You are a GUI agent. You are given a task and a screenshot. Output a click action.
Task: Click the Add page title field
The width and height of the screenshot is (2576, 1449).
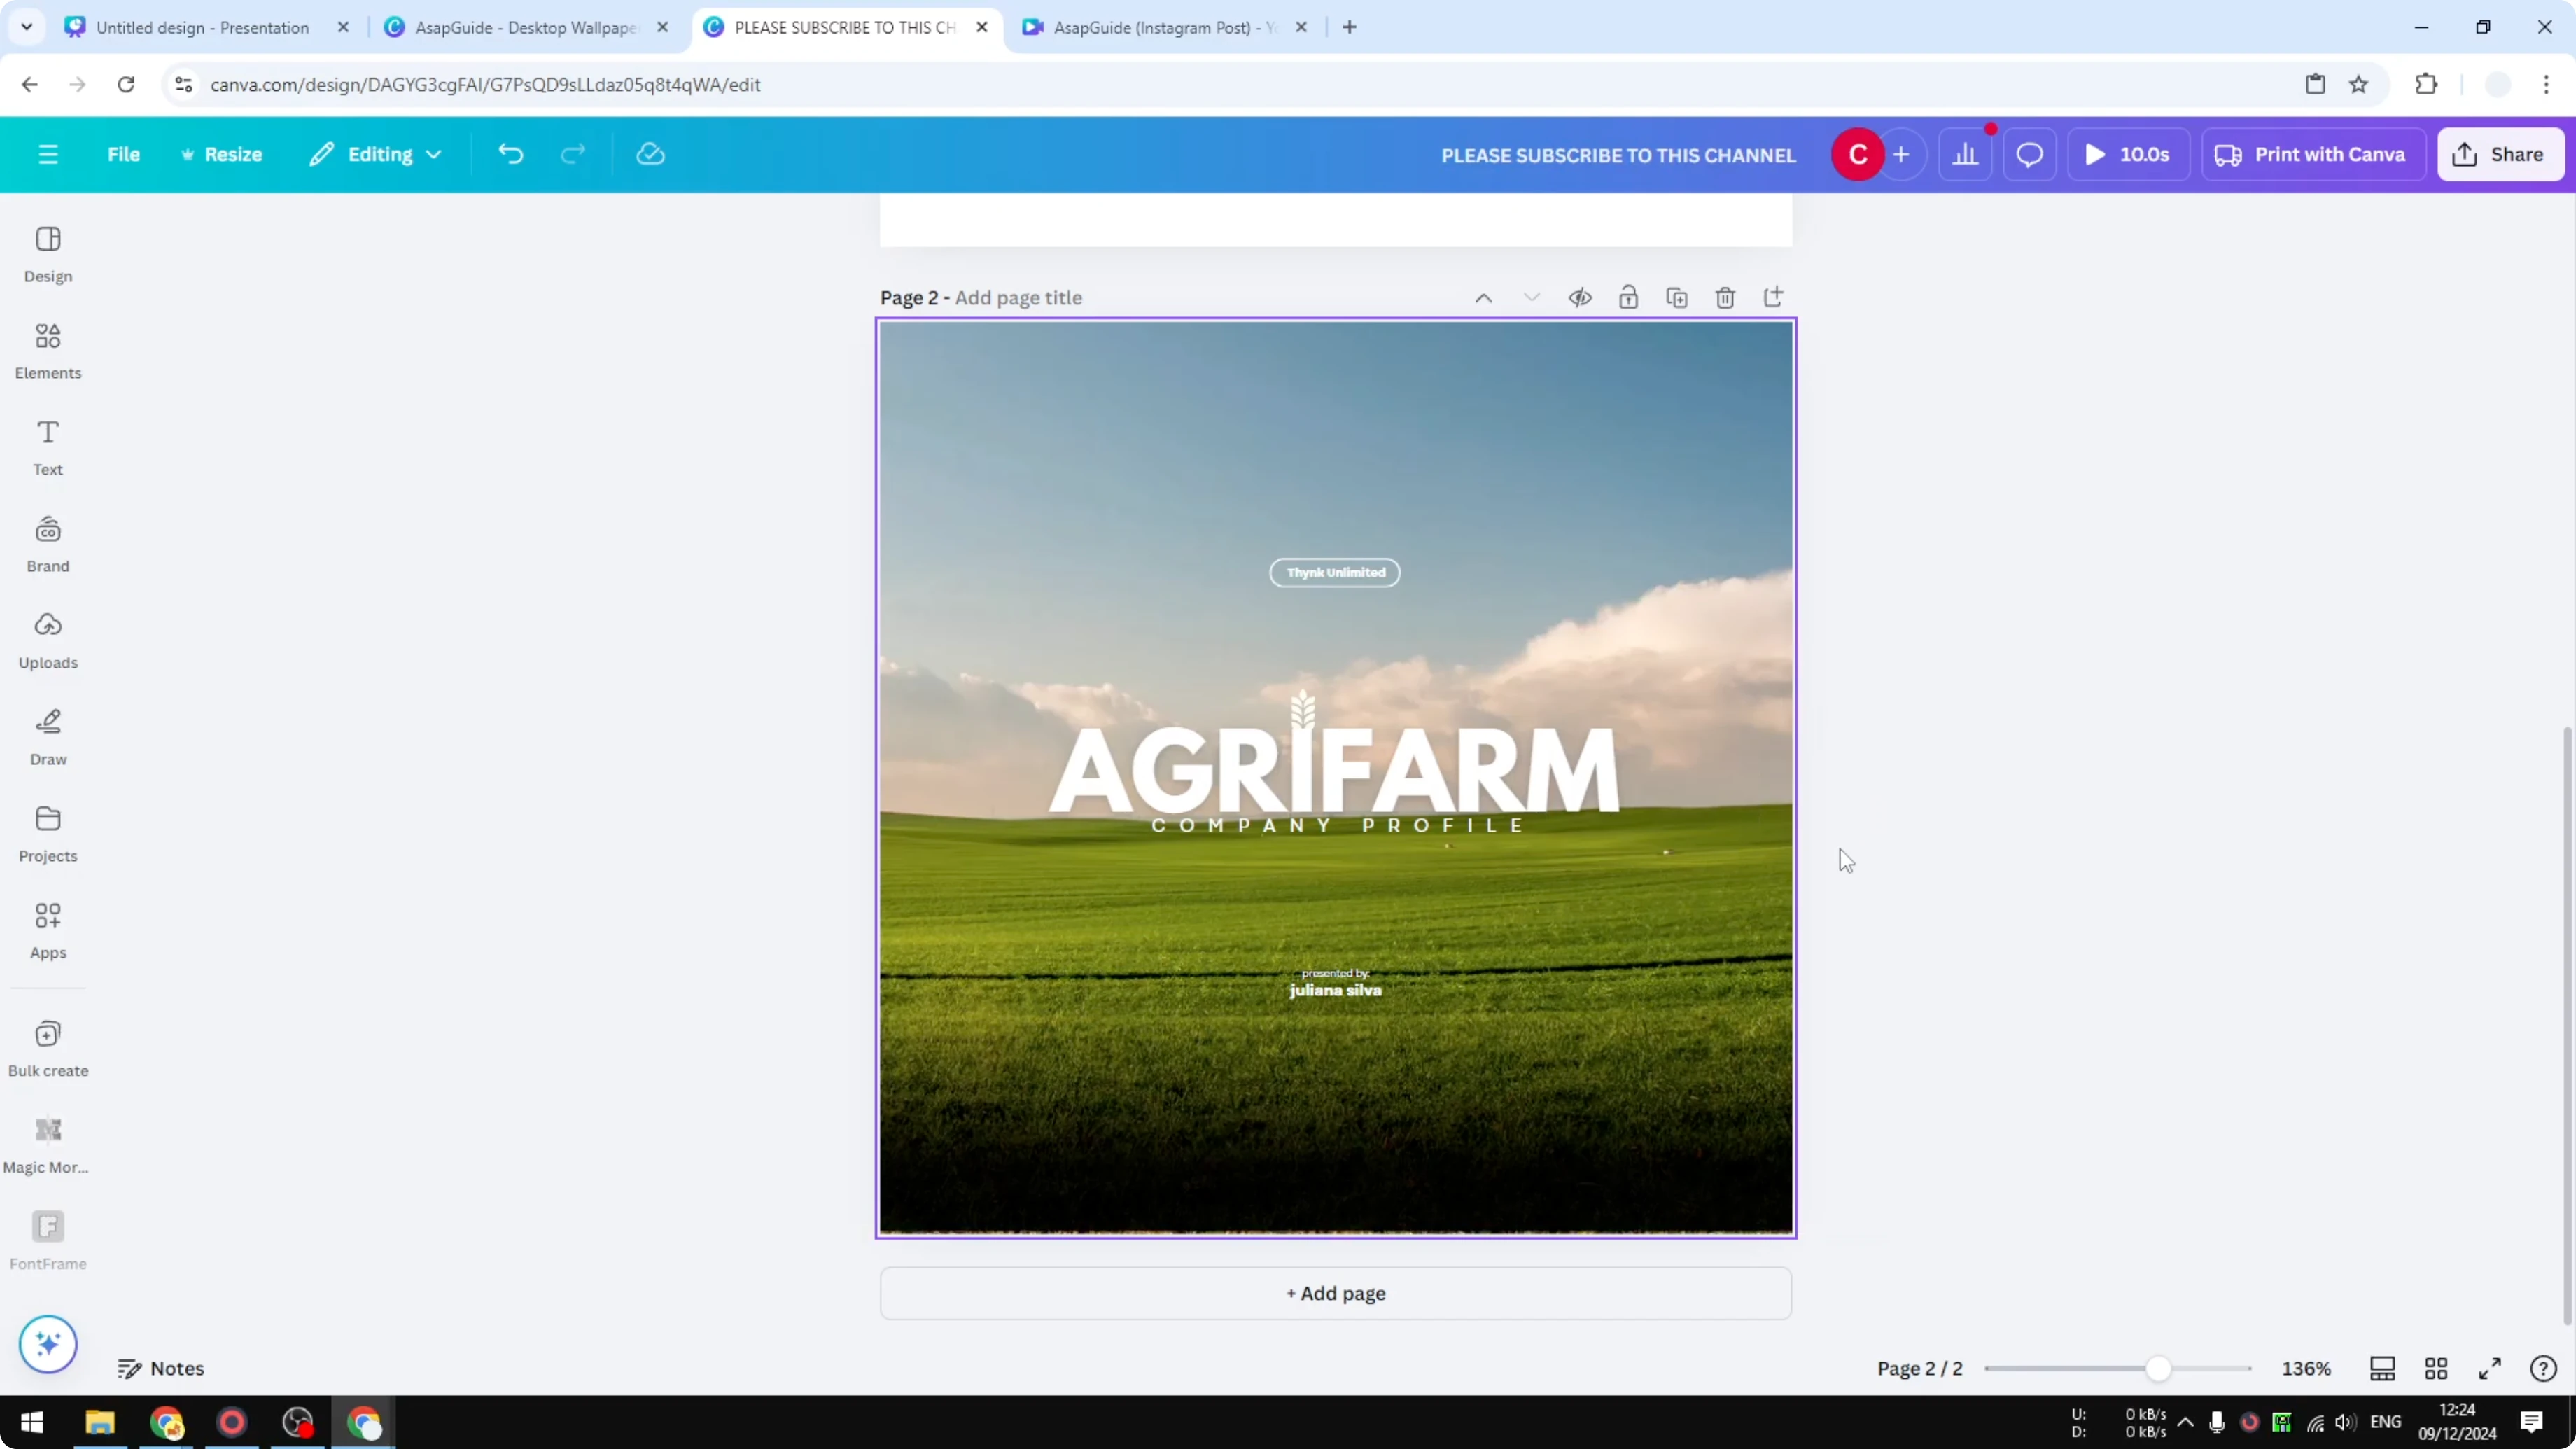point(1017,297)
